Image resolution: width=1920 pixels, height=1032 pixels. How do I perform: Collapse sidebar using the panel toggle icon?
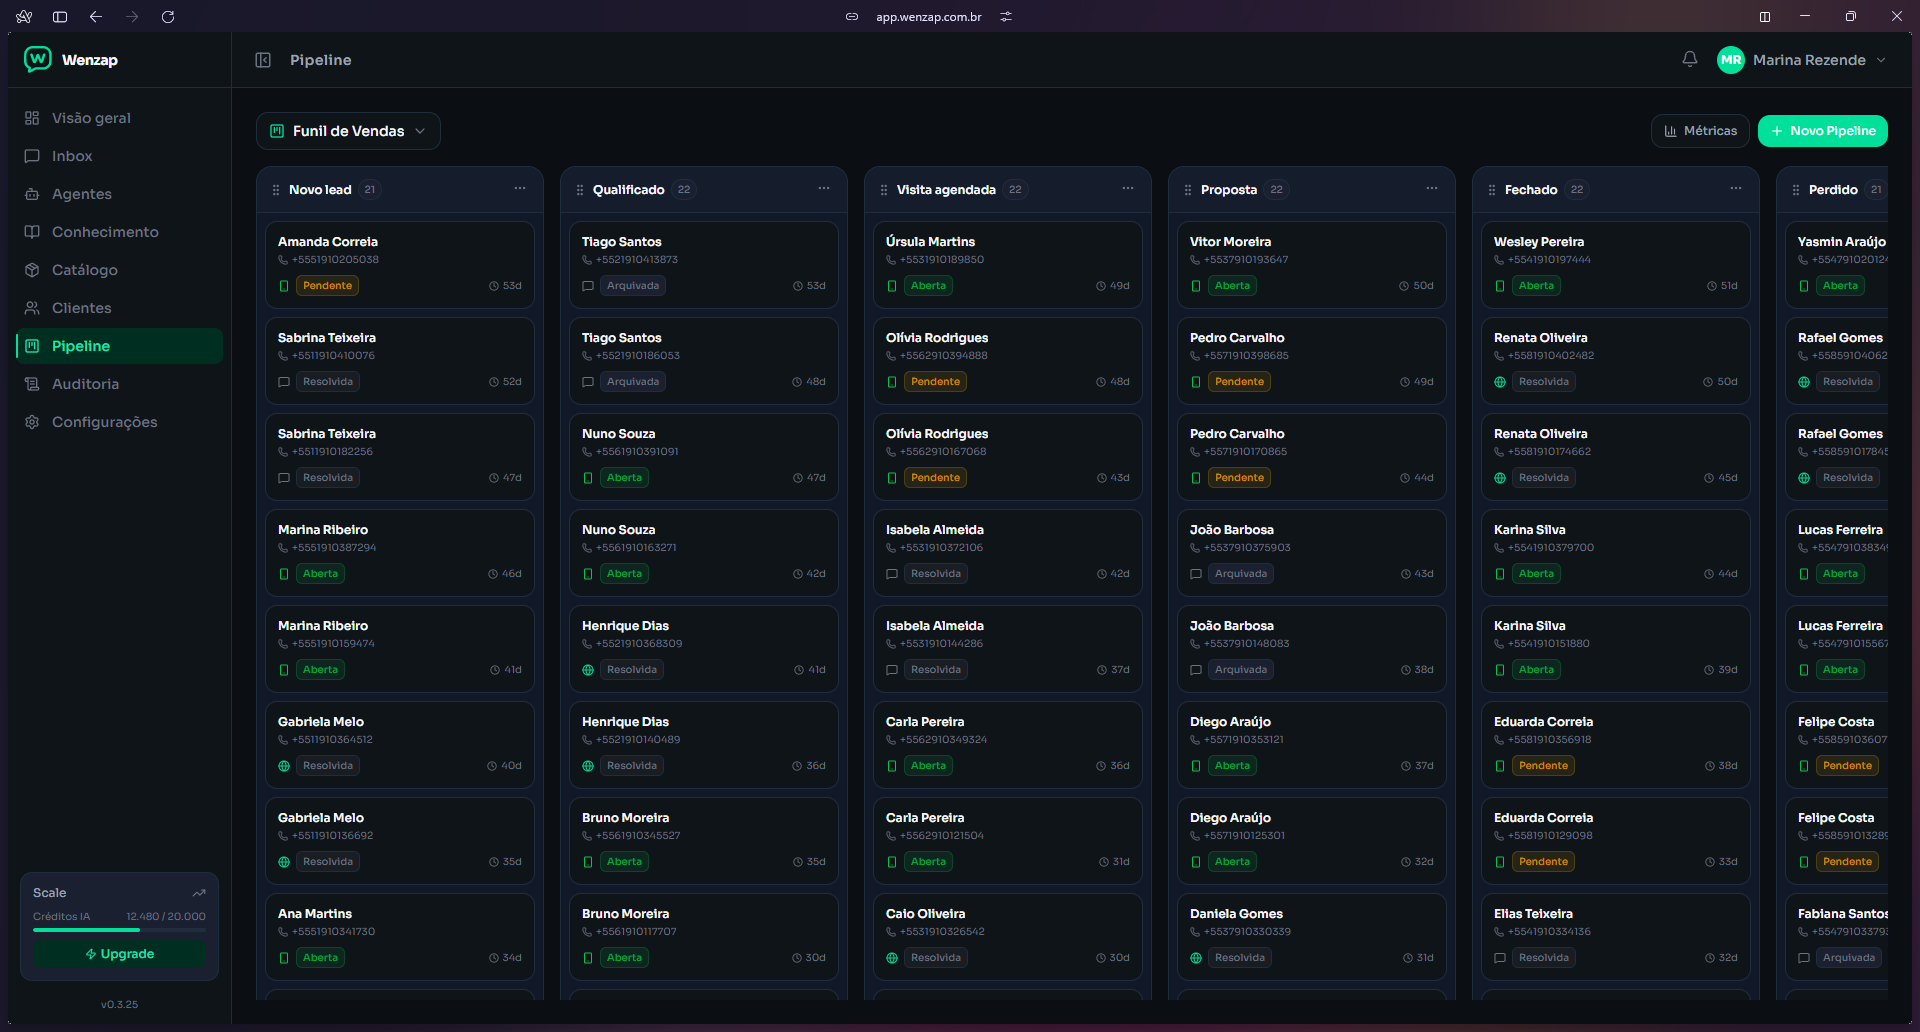(263, 60)
